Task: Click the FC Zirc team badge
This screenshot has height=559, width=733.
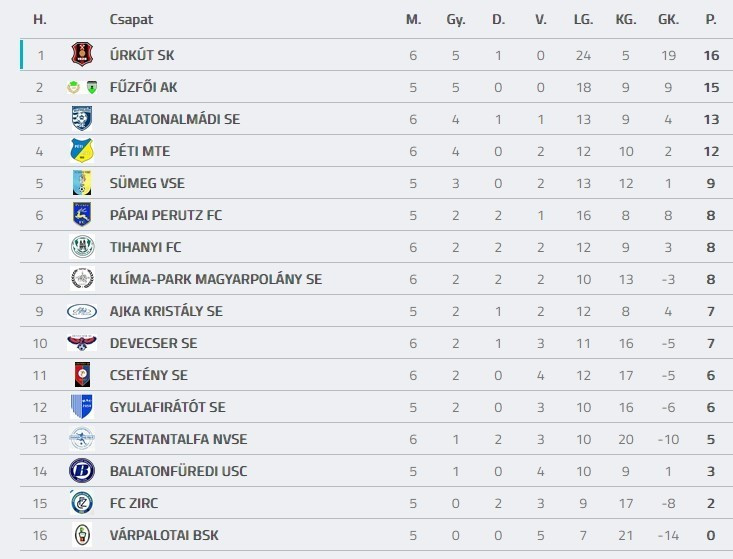Action: coord(81,503)
